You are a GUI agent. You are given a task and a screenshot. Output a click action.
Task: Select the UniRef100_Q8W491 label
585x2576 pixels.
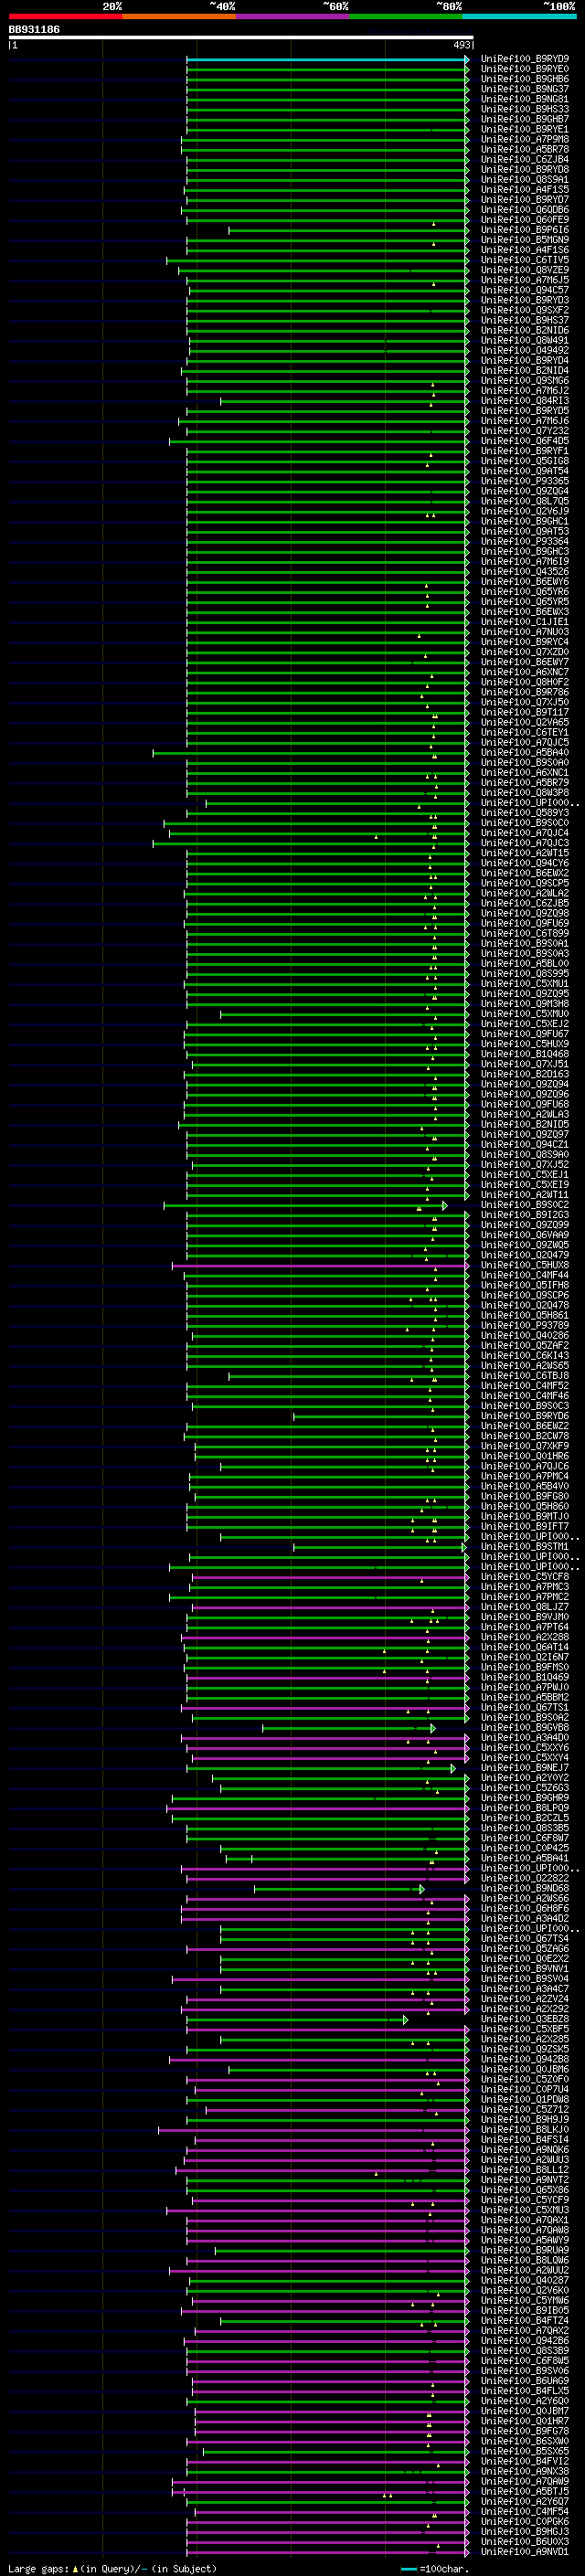[524, 340]
